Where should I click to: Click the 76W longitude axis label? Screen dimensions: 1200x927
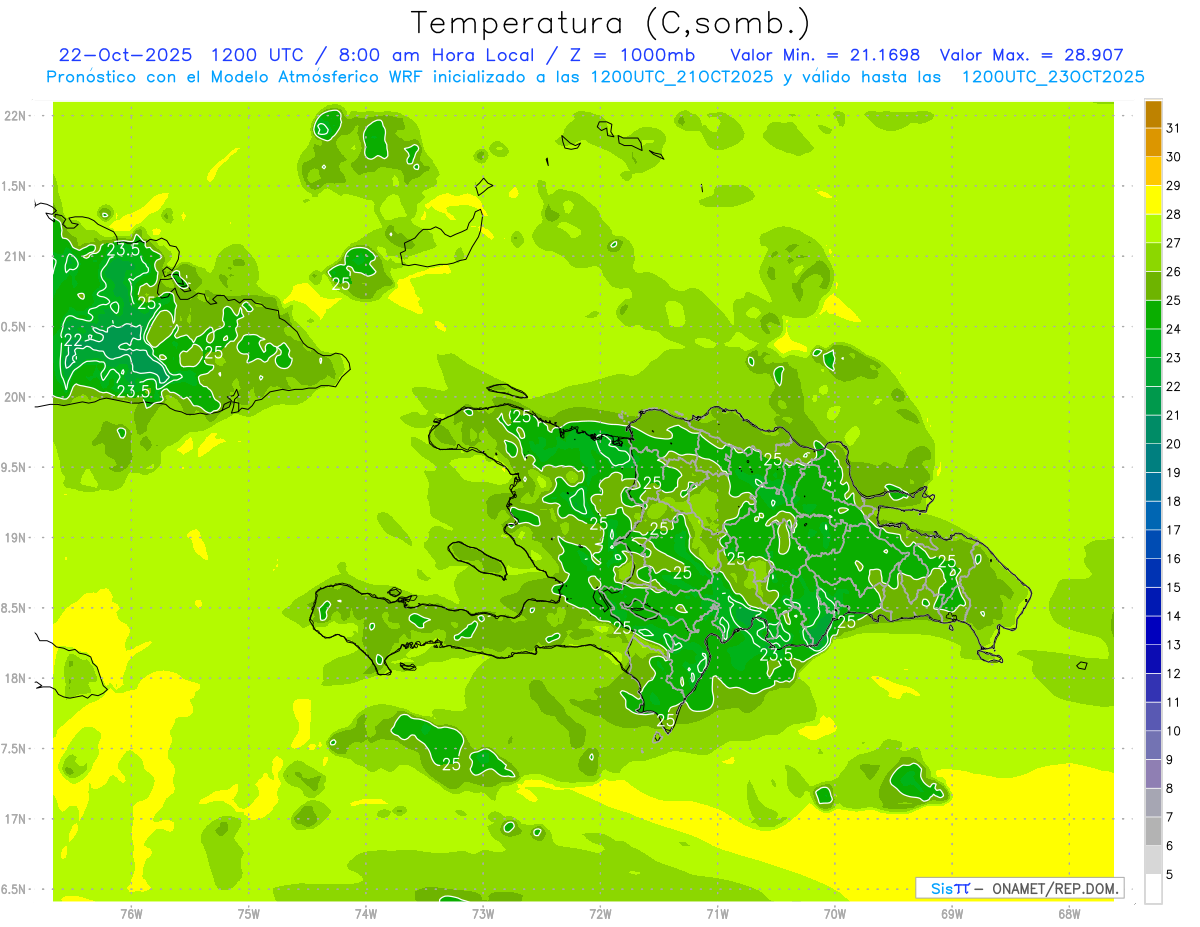click(x=131, y=913)
